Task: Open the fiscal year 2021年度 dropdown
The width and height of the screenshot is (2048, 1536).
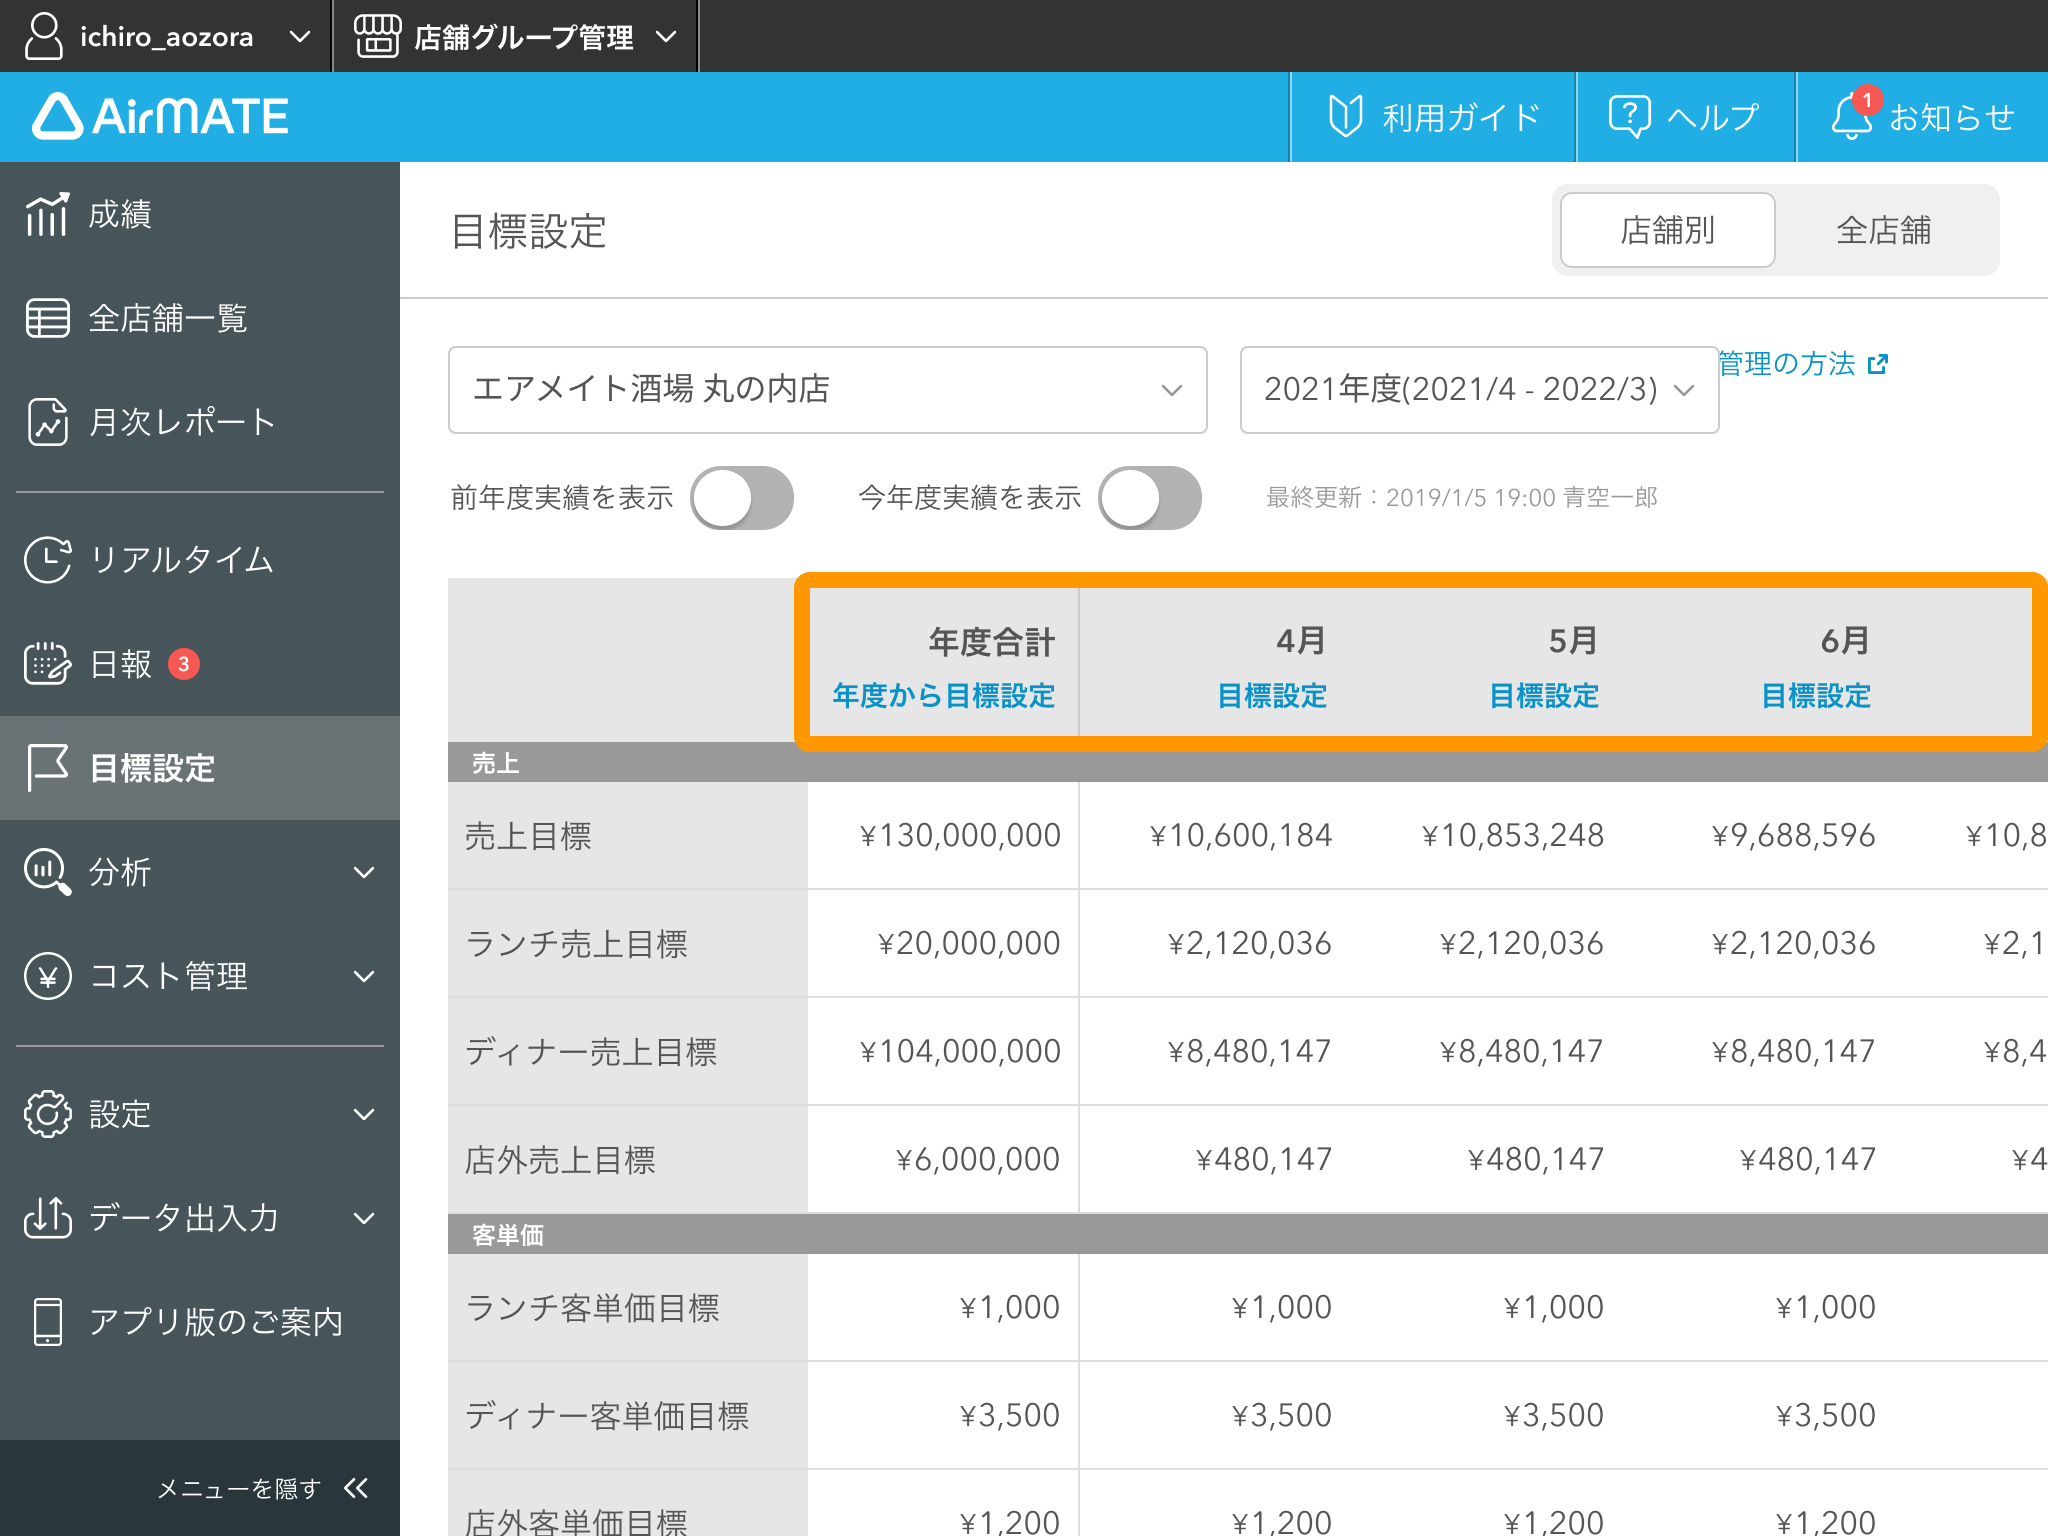Action: point(1479,390)
